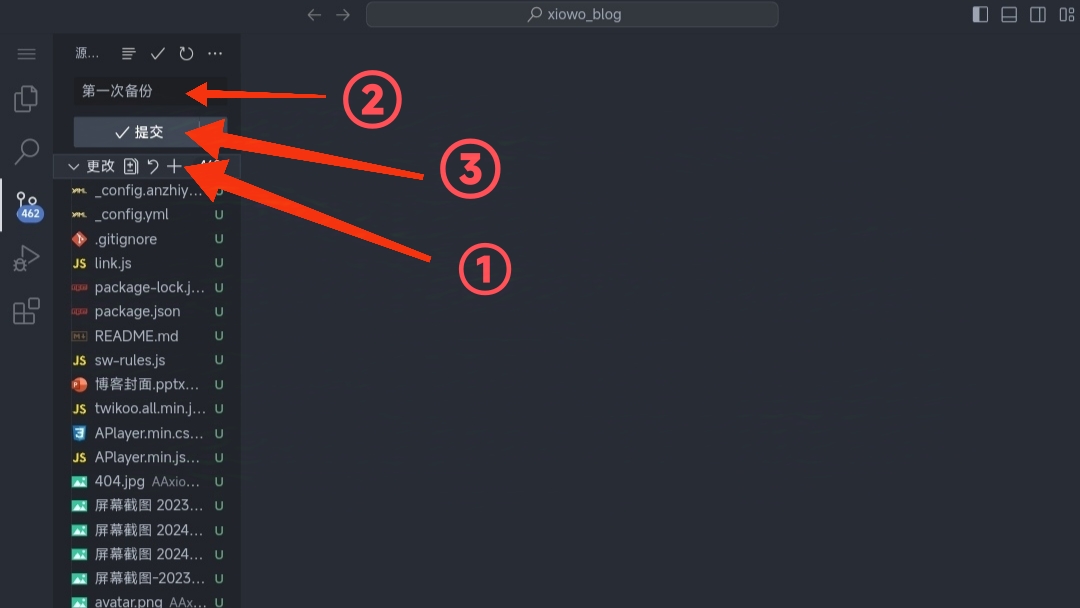
Task: Click the 提交 commit button
Action: (x=137, y=132)
